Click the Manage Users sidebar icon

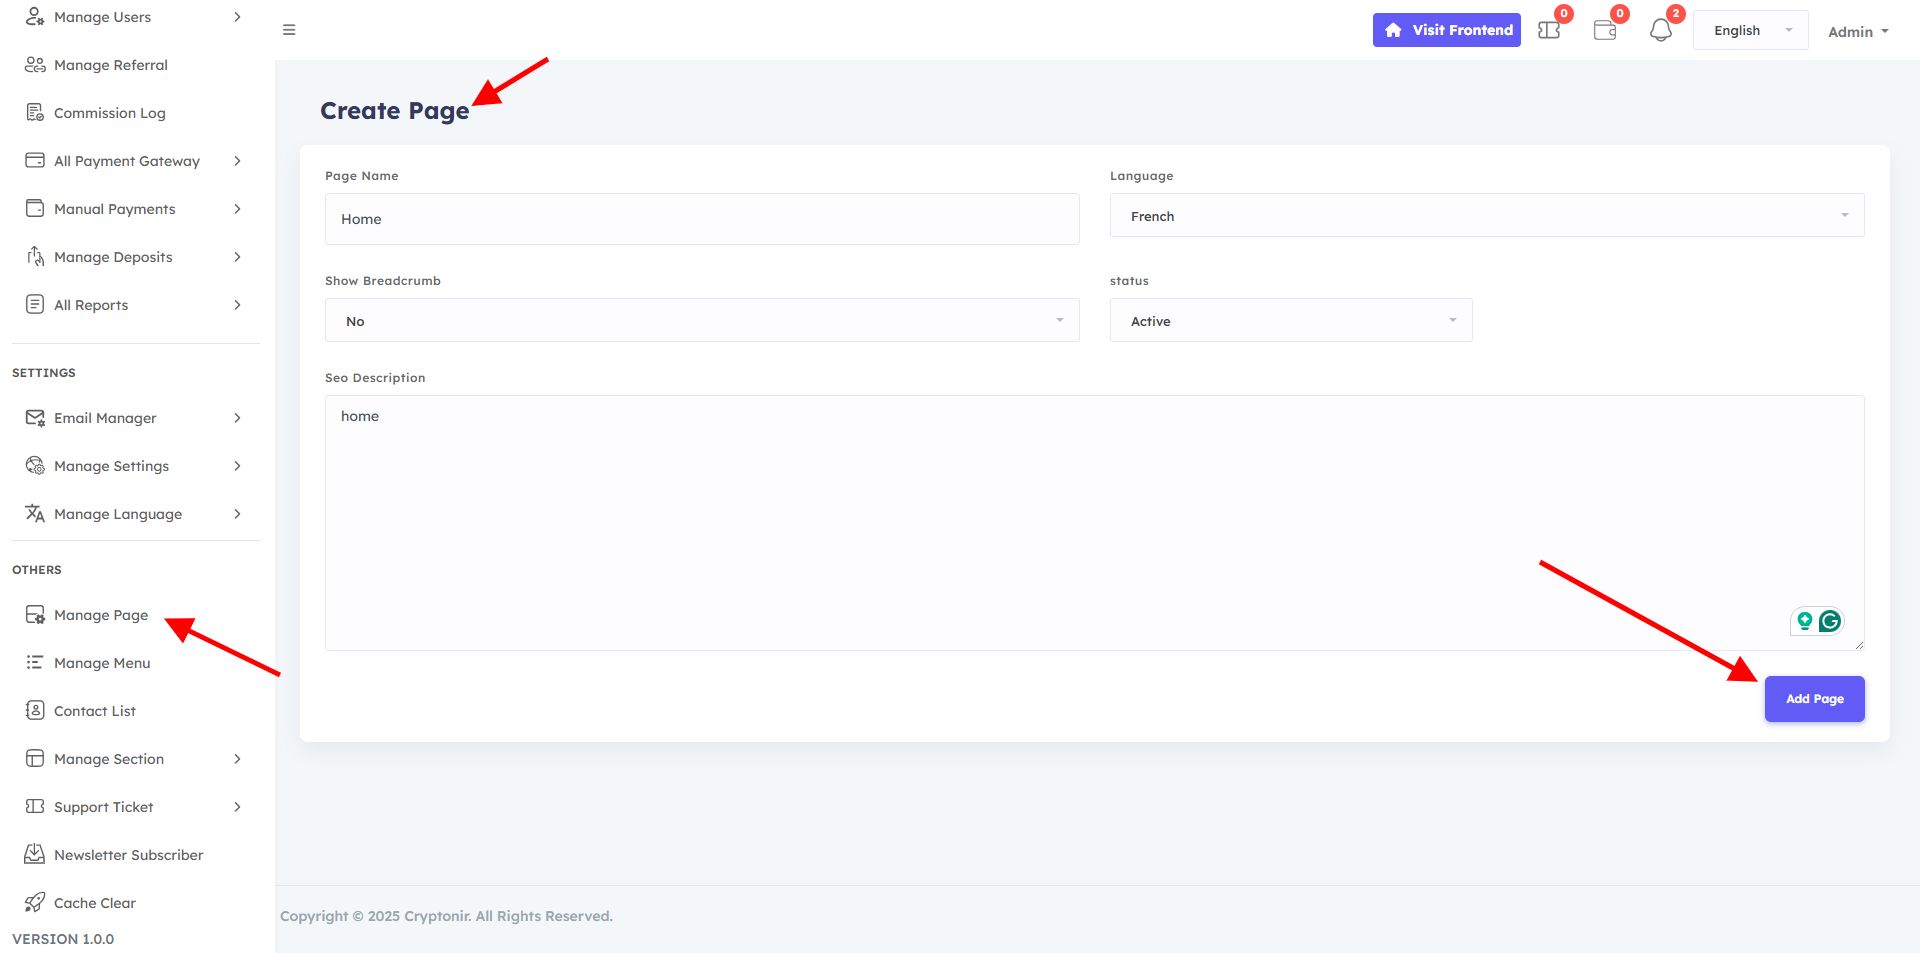(35, 17)
